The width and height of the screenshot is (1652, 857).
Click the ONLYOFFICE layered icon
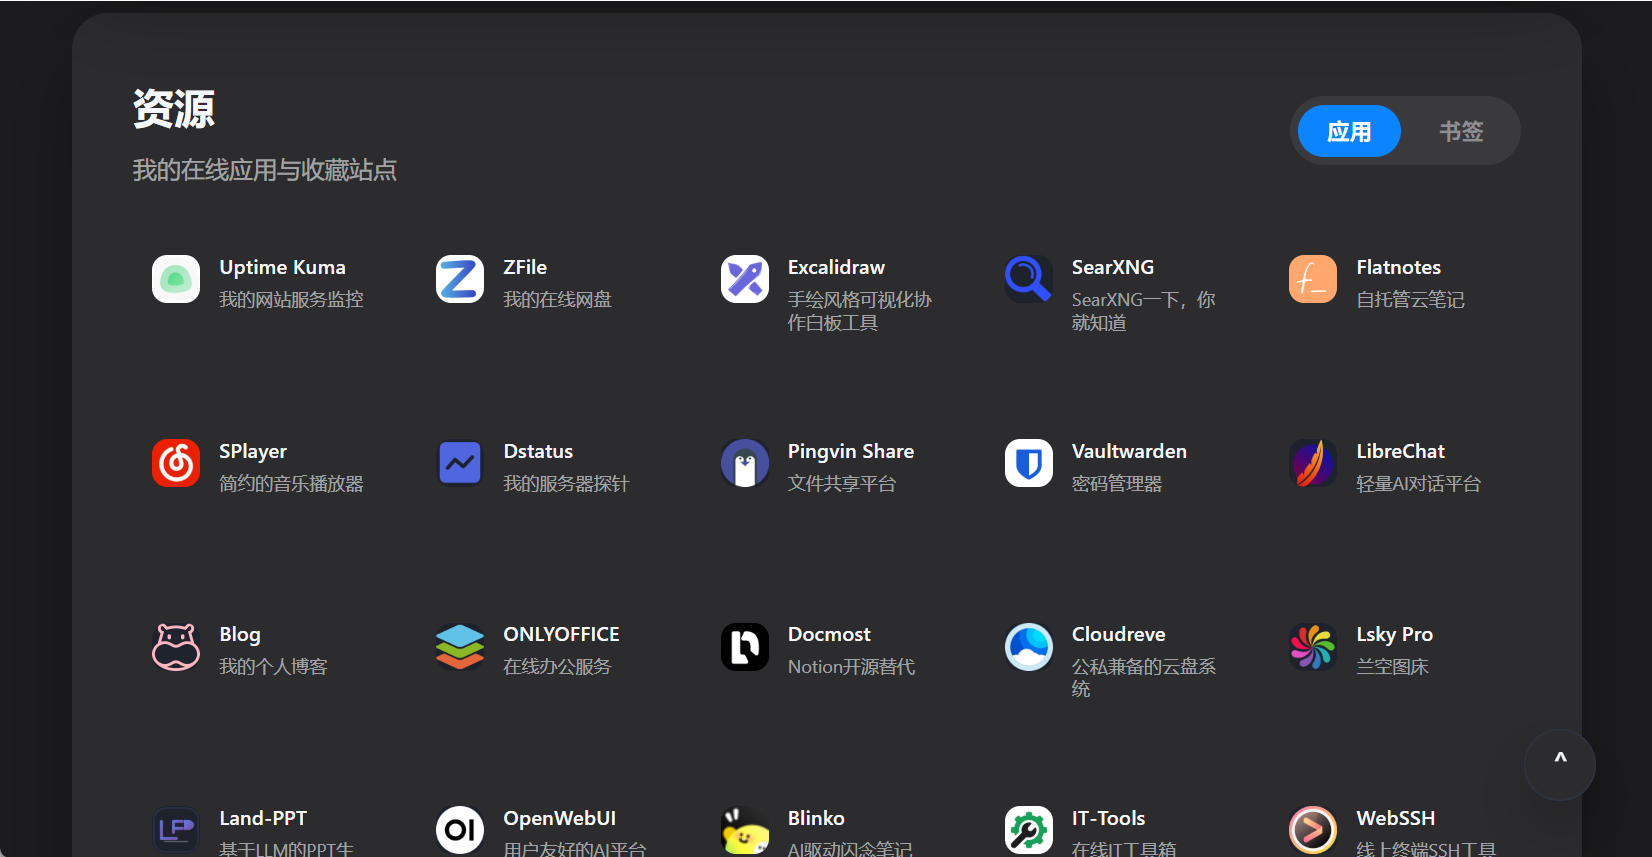click(x=460, y=647)
